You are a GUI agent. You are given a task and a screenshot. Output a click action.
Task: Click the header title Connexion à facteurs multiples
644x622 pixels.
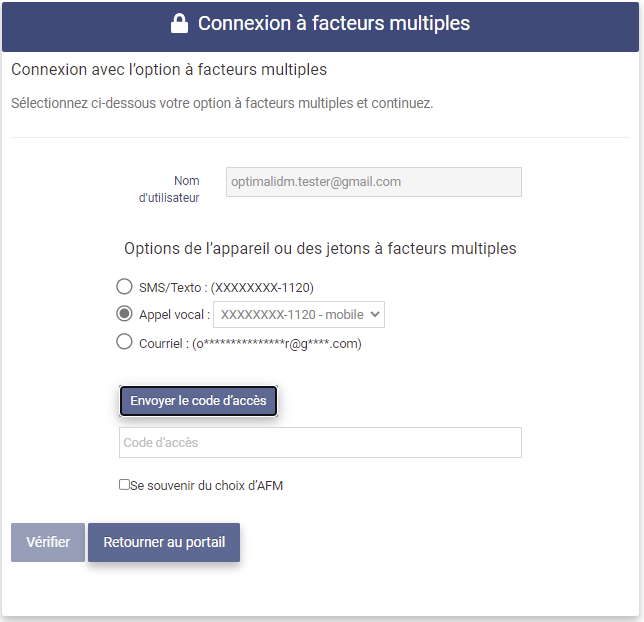334,23
